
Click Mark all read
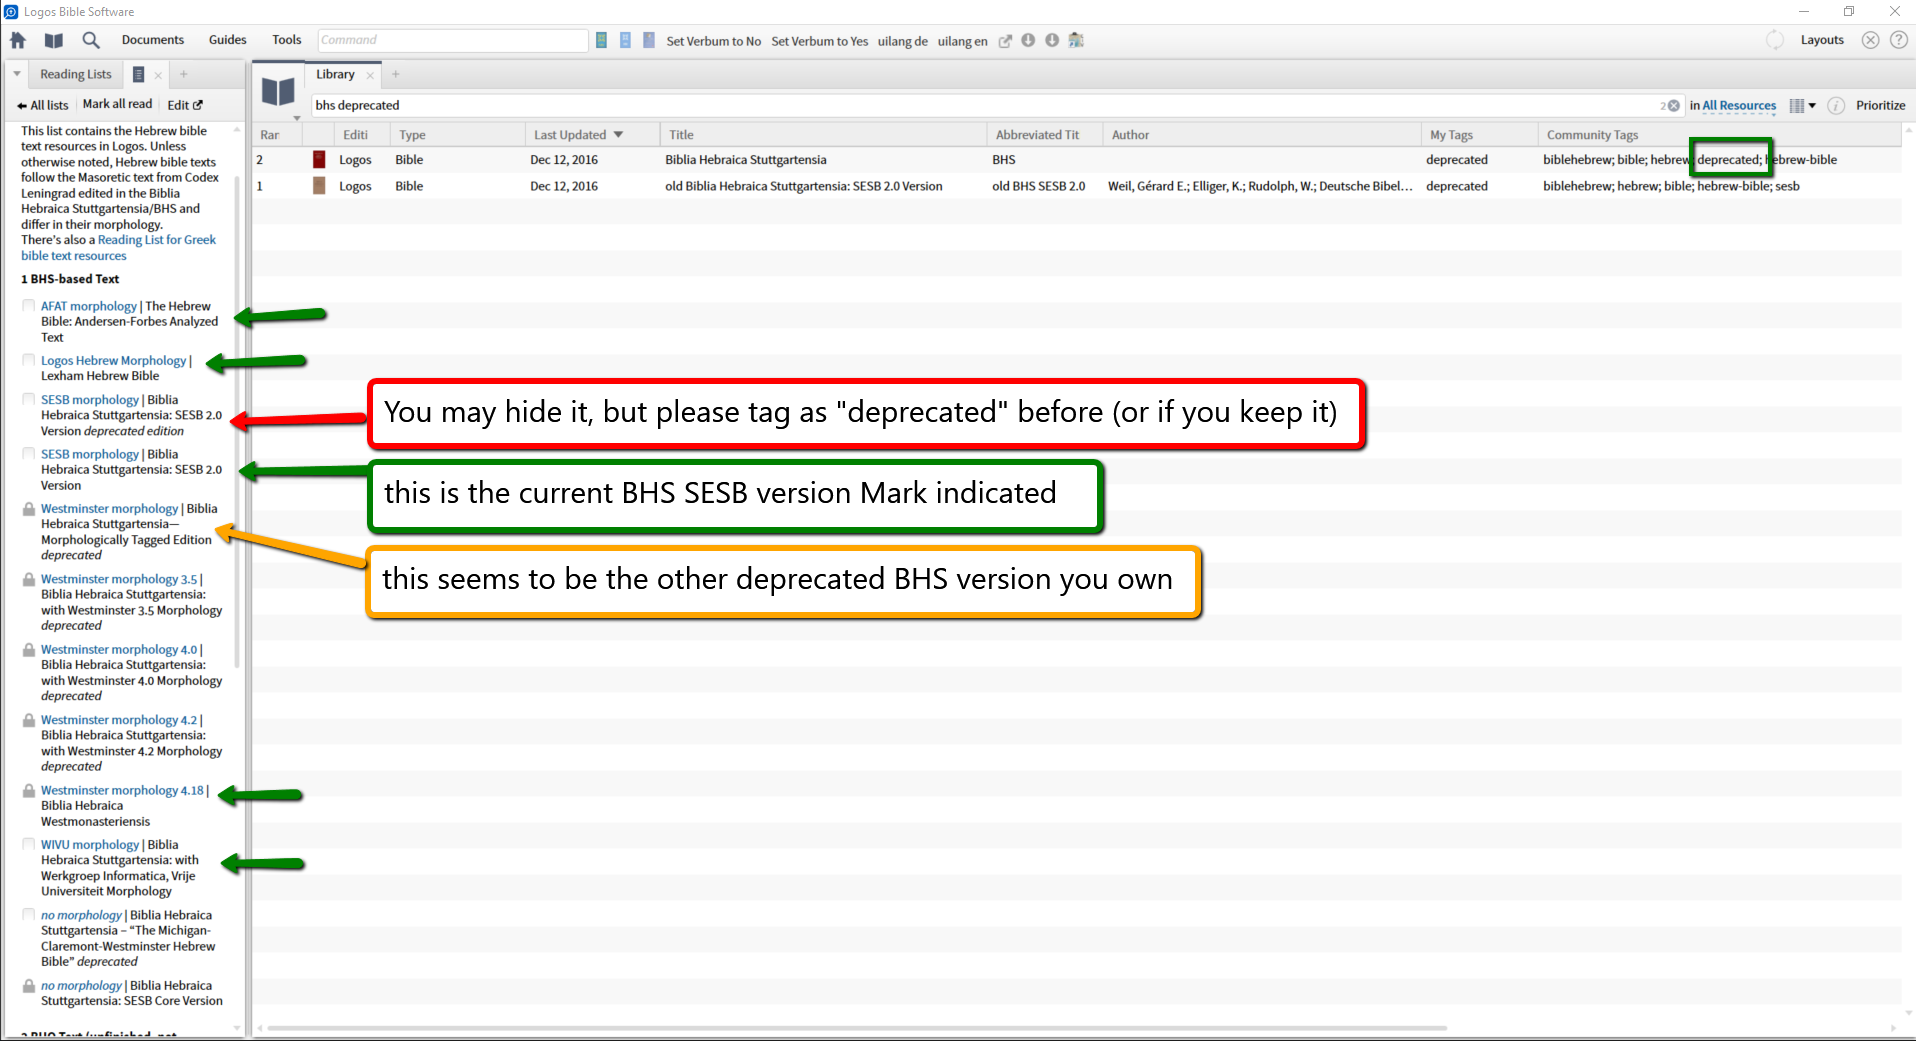coord(117,104)
